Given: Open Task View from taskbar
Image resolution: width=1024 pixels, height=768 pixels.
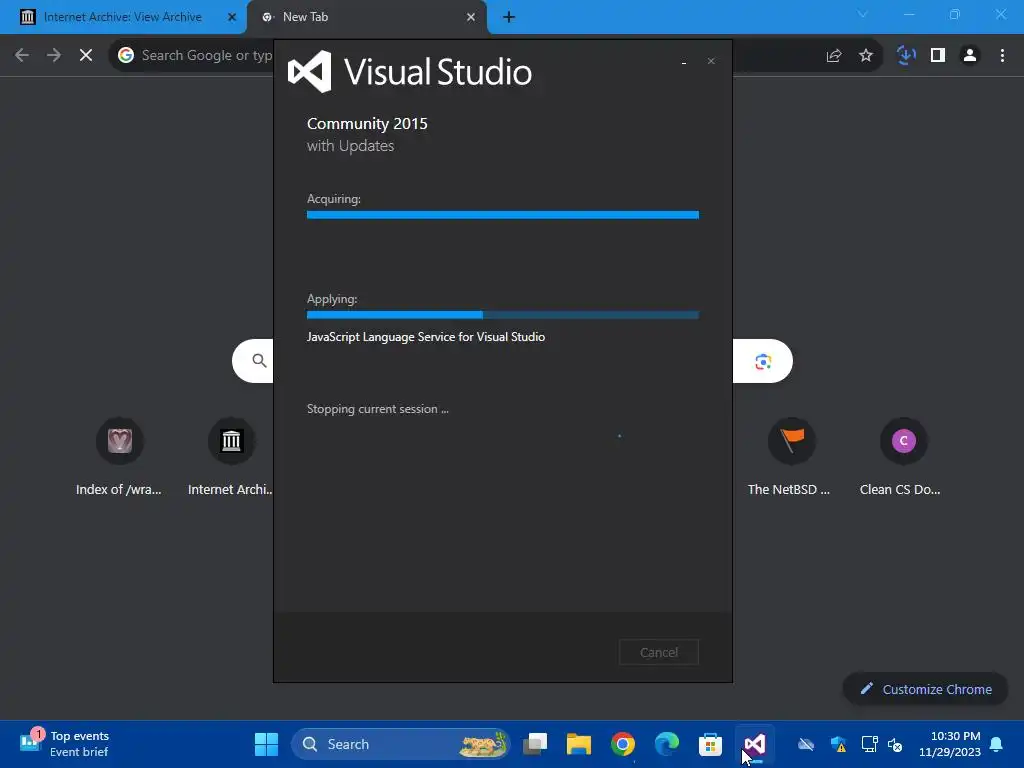Looking at the screenshot, I should point(536,744).
